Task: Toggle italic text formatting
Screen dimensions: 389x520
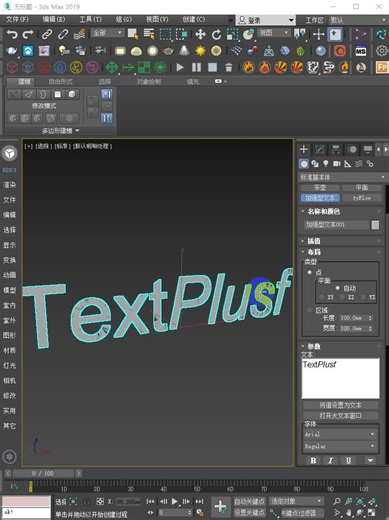Action: pyautogui.click(x=330, y=460)
